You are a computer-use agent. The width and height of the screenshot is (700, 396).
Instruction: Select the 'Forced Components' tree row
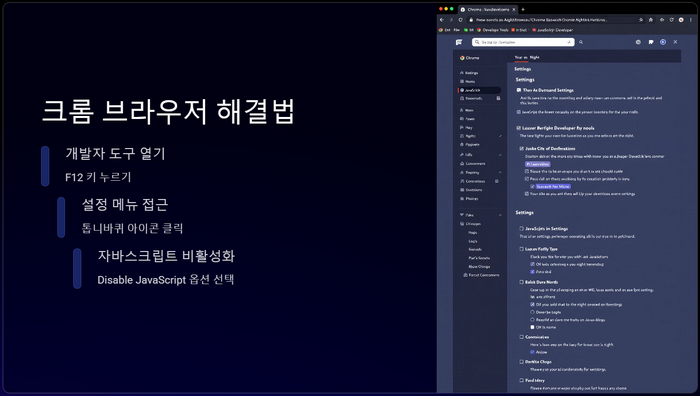pyautogui.click(x=481, y=275)
